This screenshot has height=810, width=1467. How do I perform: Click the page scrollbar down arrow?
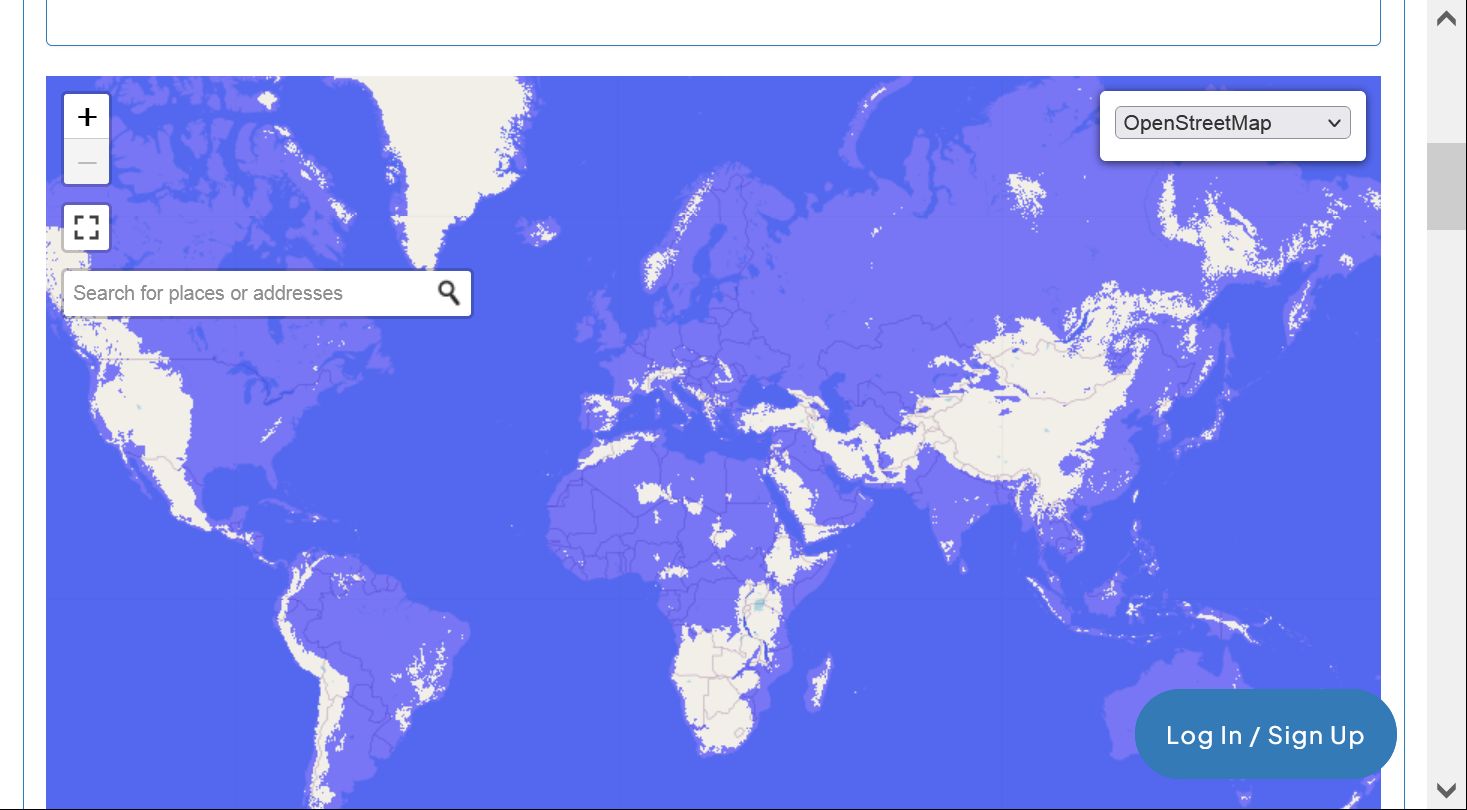[x=1446, y=789]
